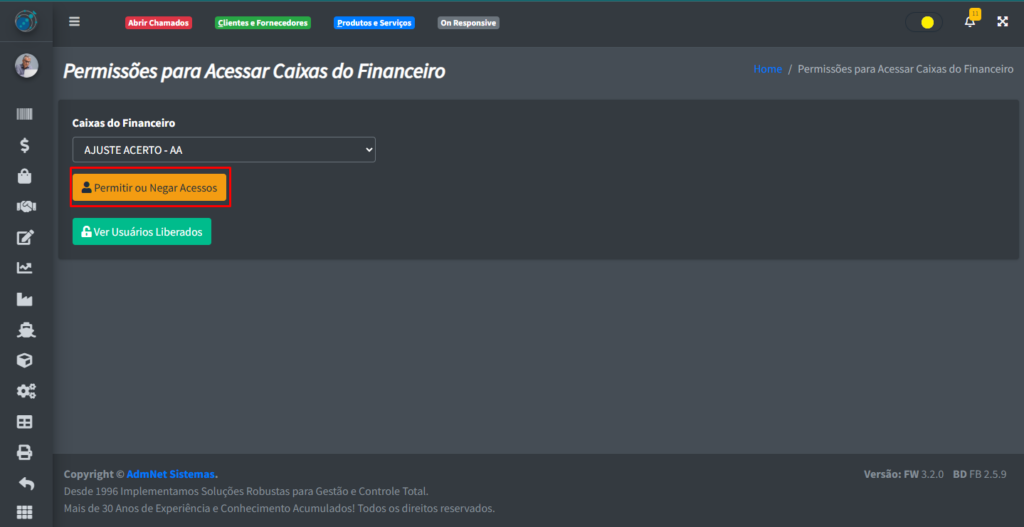Open the gears settings sidebar icon
Viewport: 1024px width, 527px height.
click(x=25, y=391)
